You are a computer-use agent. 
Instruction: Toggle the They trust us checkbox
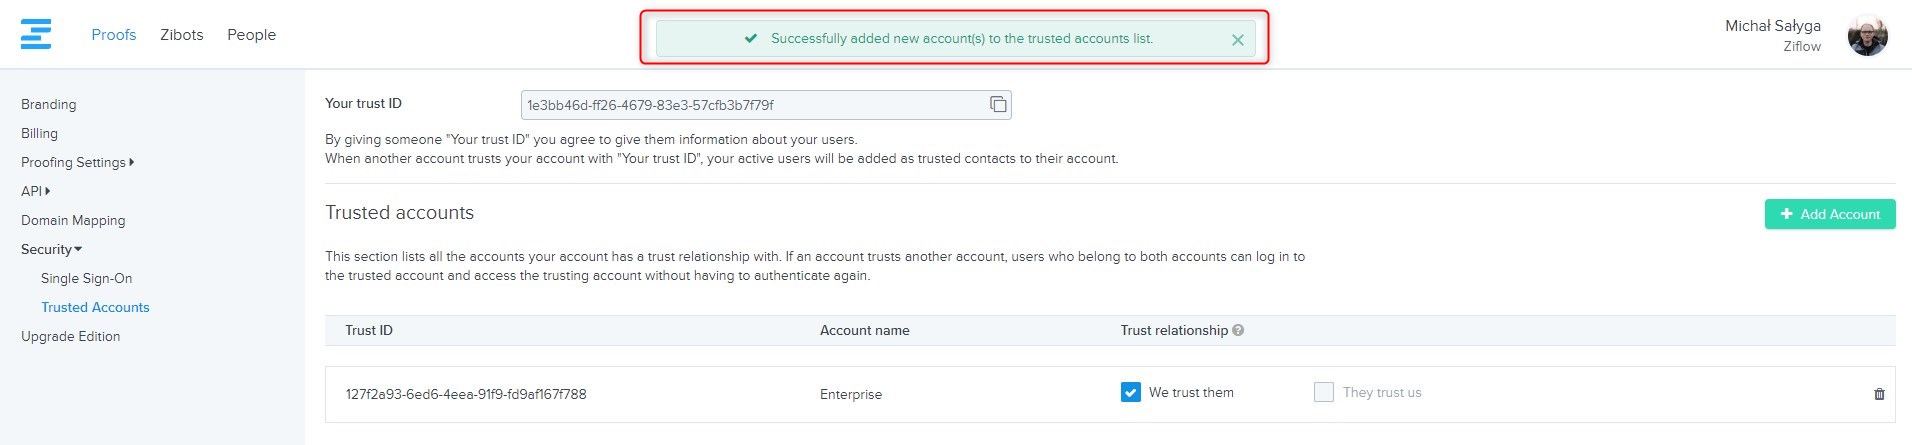click(x=1324, y=393)
